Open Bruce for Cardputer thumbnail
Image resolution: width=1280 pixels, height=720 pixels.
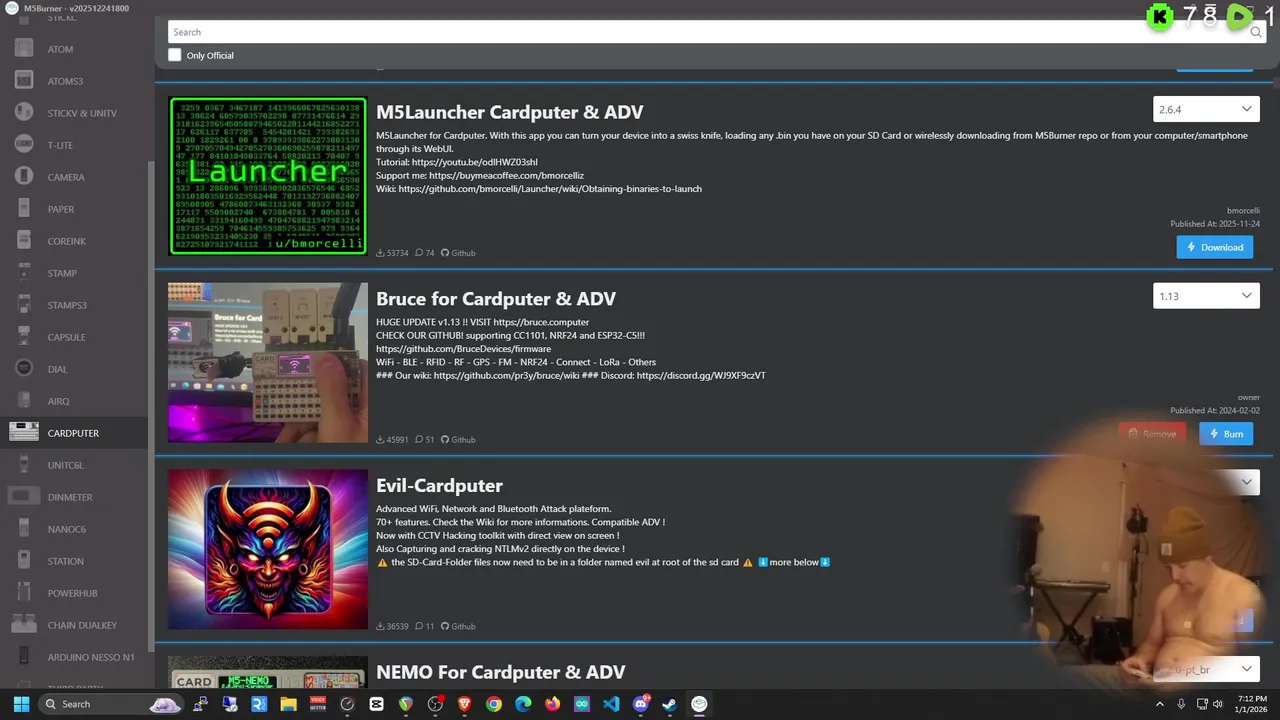268,362
